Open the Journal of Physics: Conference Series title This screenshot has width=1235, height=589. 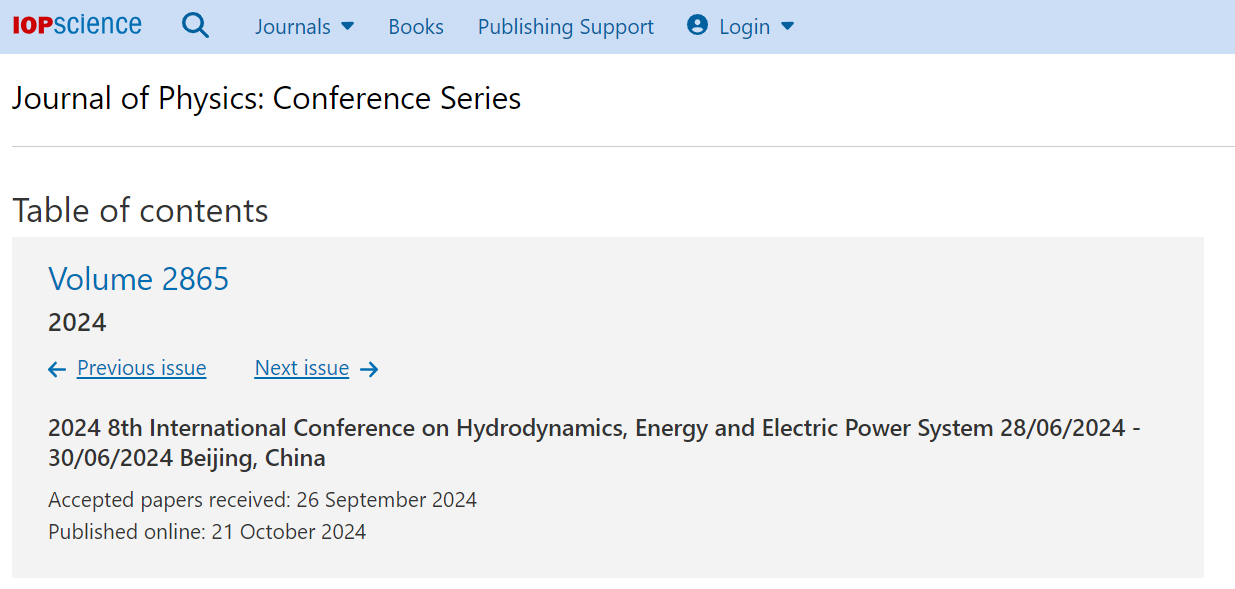[266, 98]
